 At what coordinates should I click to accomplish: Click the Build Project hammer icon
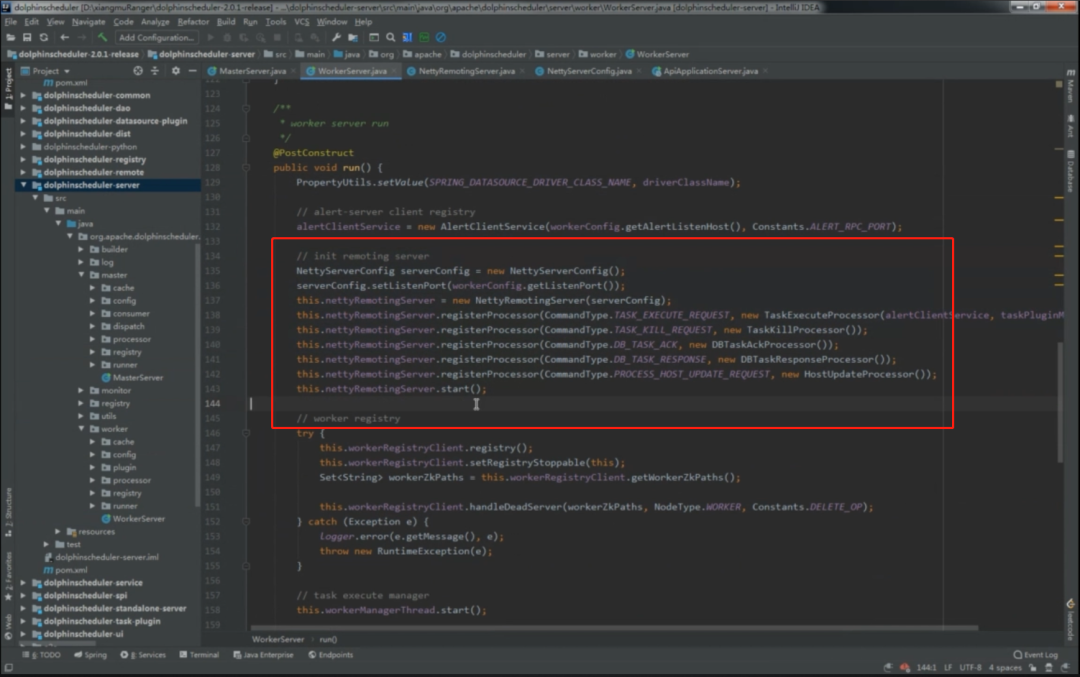coord(102,37)
